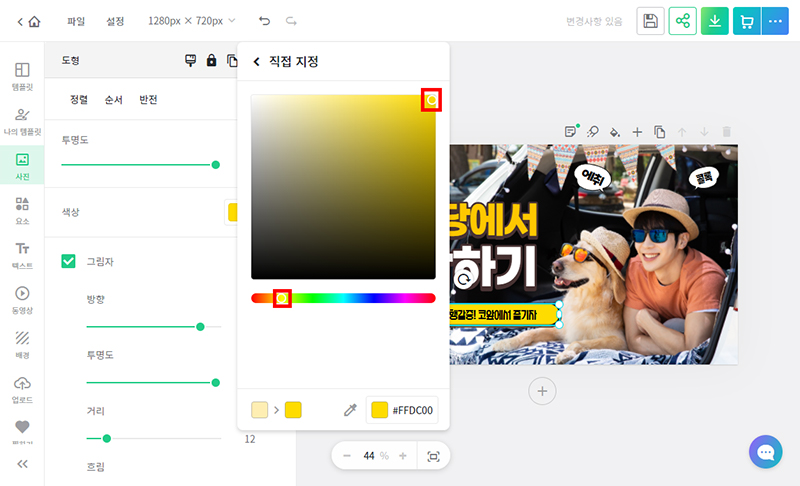Select the new yellow color swatch

(293, 410)
